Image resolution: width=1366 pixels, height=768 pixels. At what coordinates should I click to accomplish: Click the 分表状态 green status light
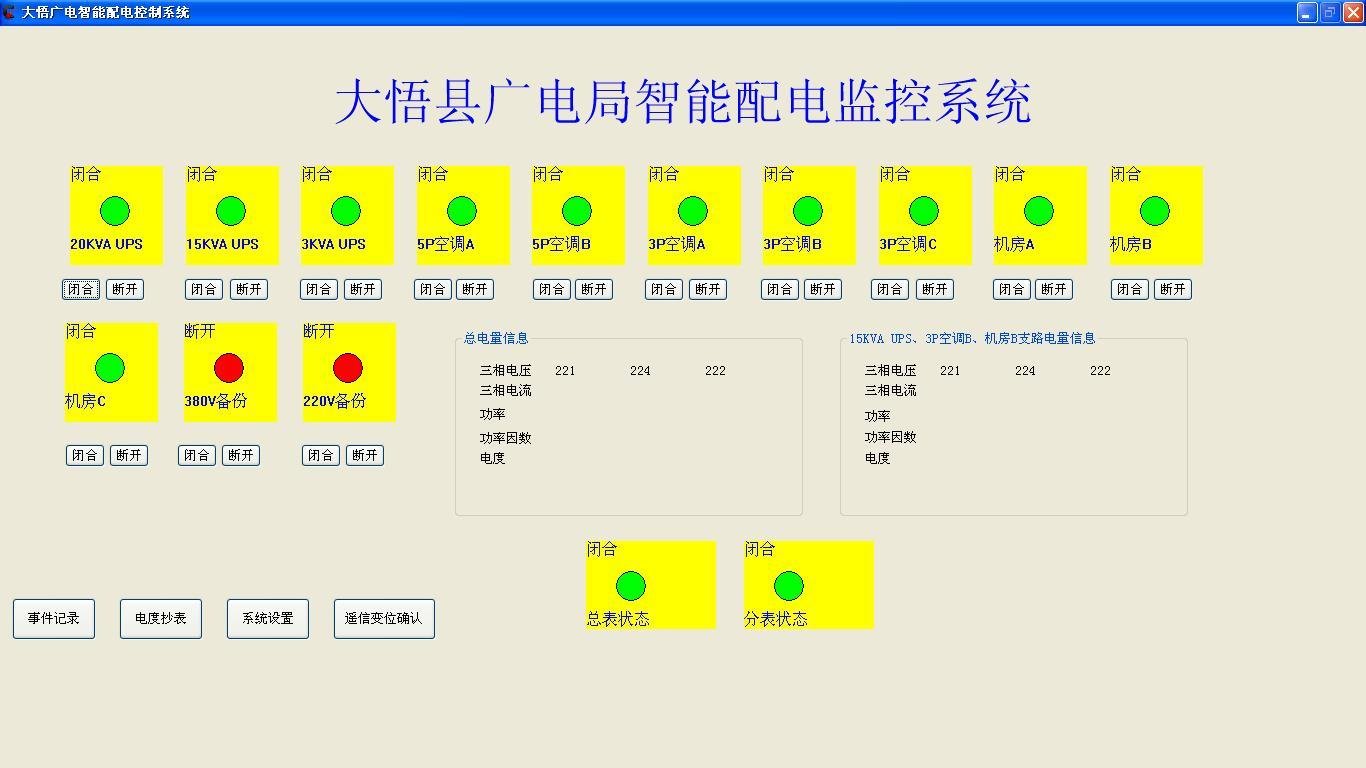(x=789, y=586)
